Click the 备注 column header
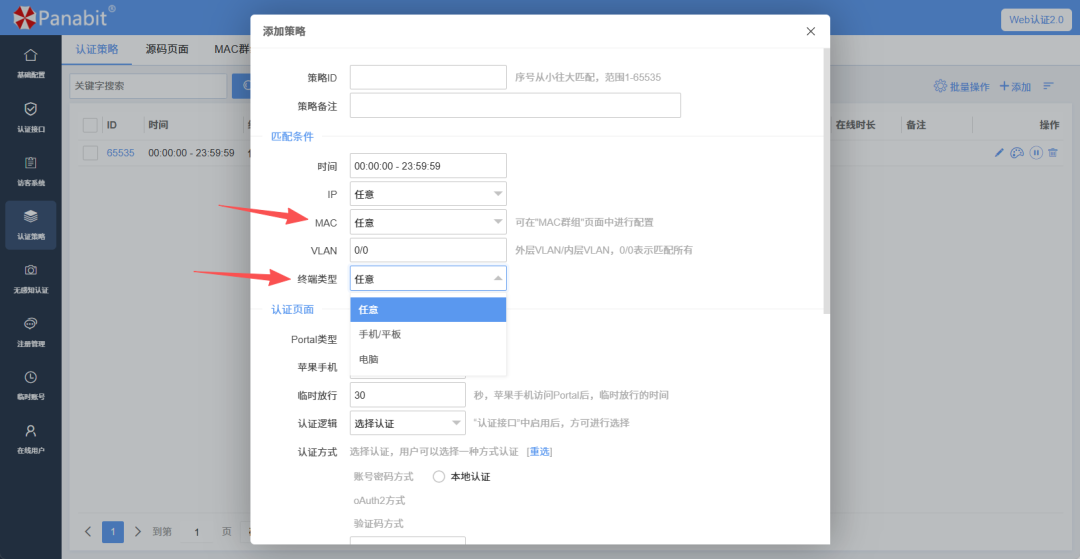This screenshot has width=1080, height=559. click(915, 125)
